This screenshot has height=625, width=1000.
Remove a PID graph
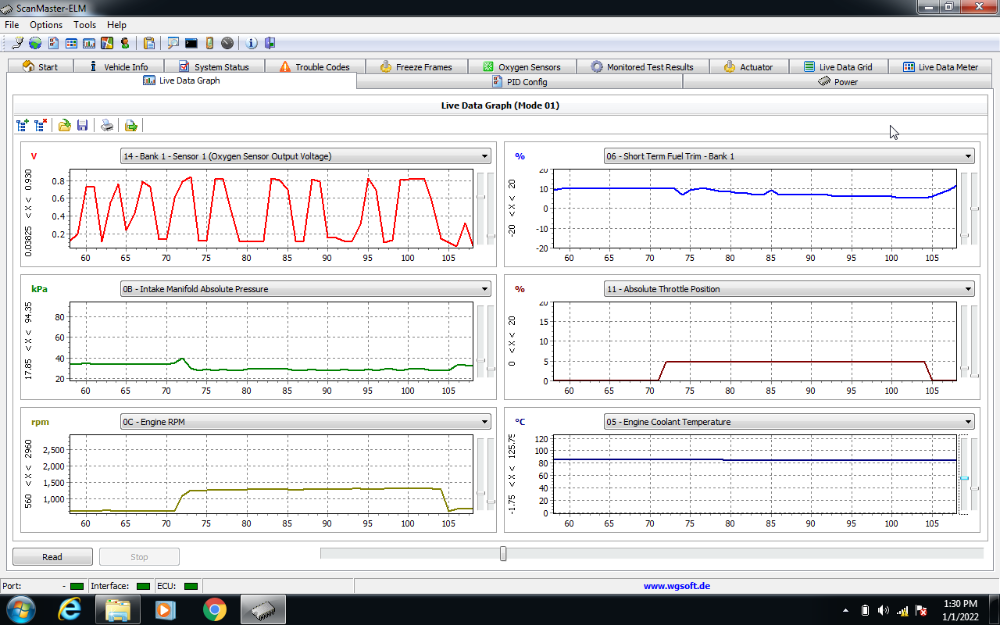(x=41, y=125)
